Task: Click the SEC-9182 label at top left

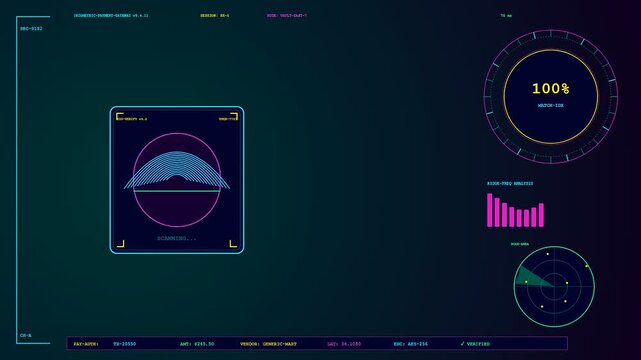Action: [x=31, y=29]
